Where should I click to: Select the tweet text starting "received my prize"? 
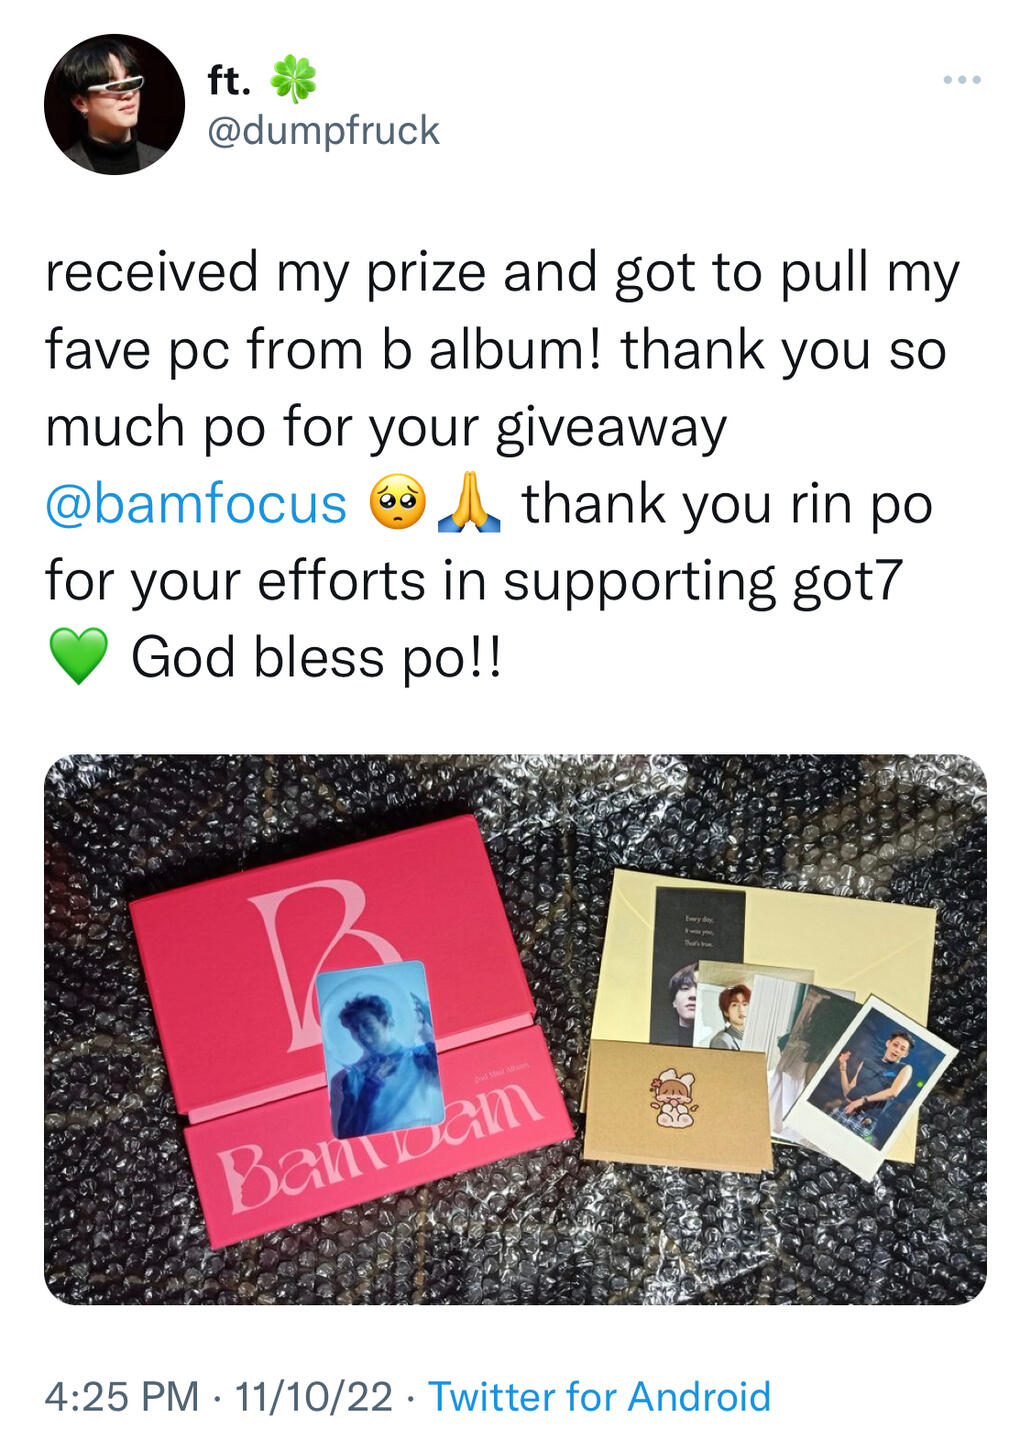[502, 464]
